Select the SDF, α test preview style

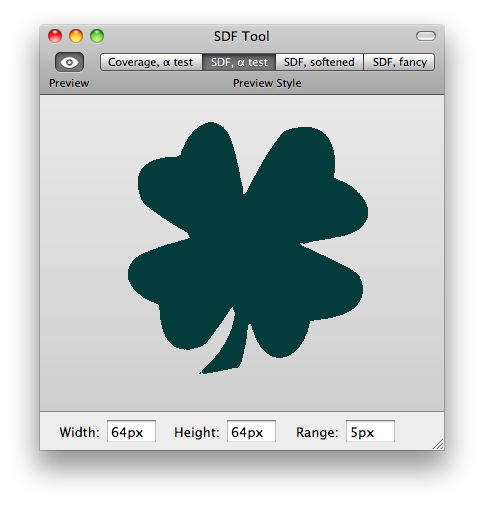coord(239,62)
